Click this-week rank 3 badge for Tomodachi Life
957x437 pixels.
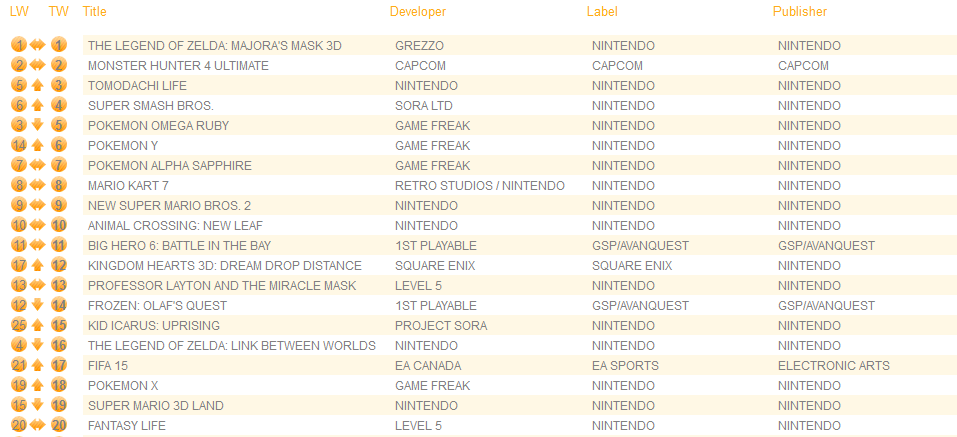pyautogui.click(x=59, y=85)
